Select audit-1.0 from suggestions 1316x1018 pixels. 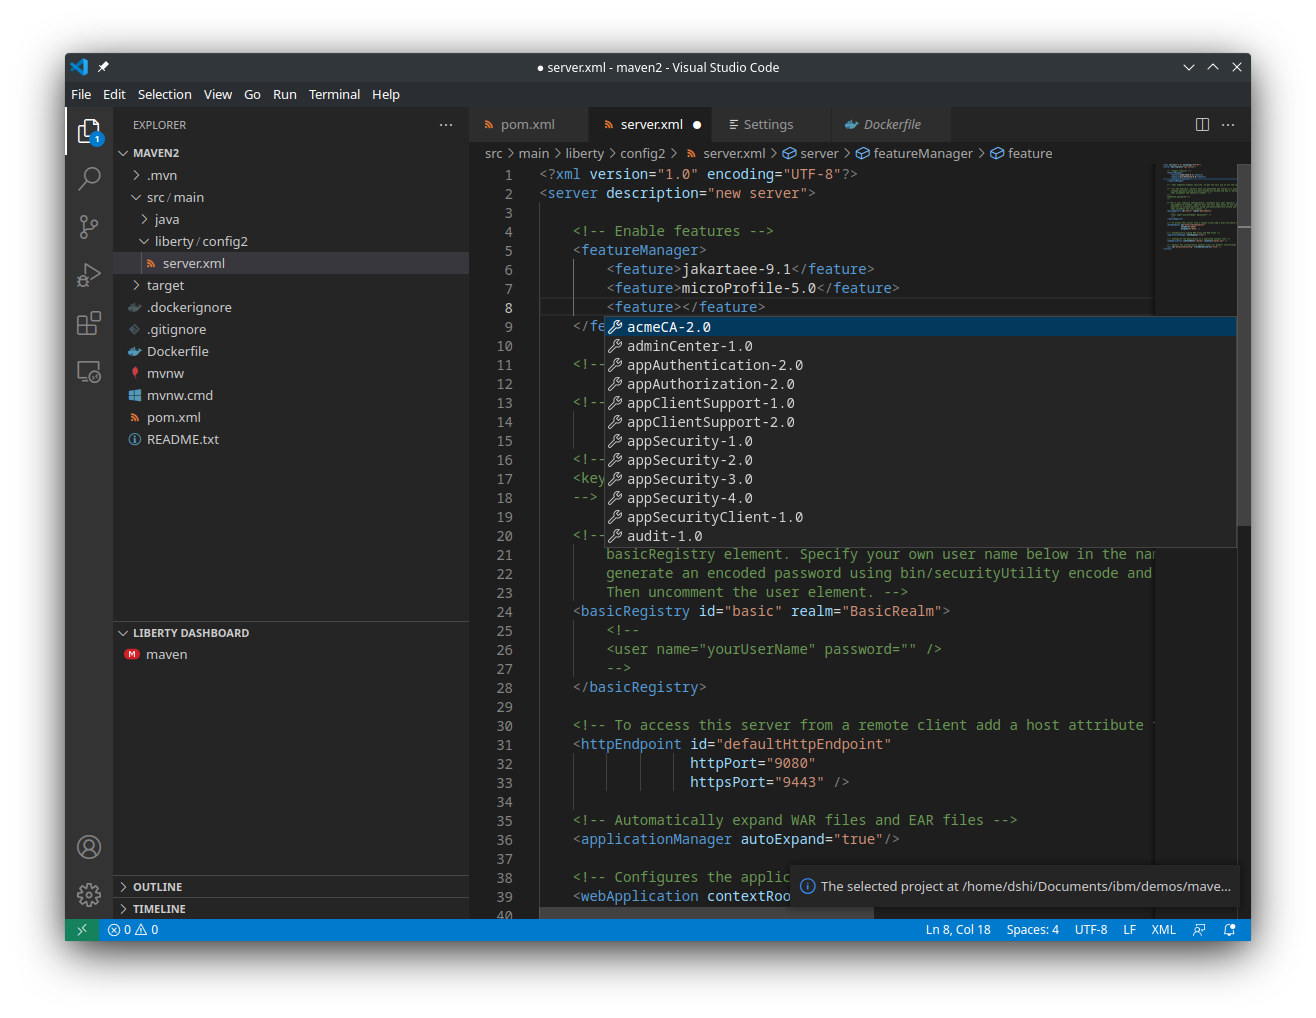pyautogui.click(x=920, y=536)
